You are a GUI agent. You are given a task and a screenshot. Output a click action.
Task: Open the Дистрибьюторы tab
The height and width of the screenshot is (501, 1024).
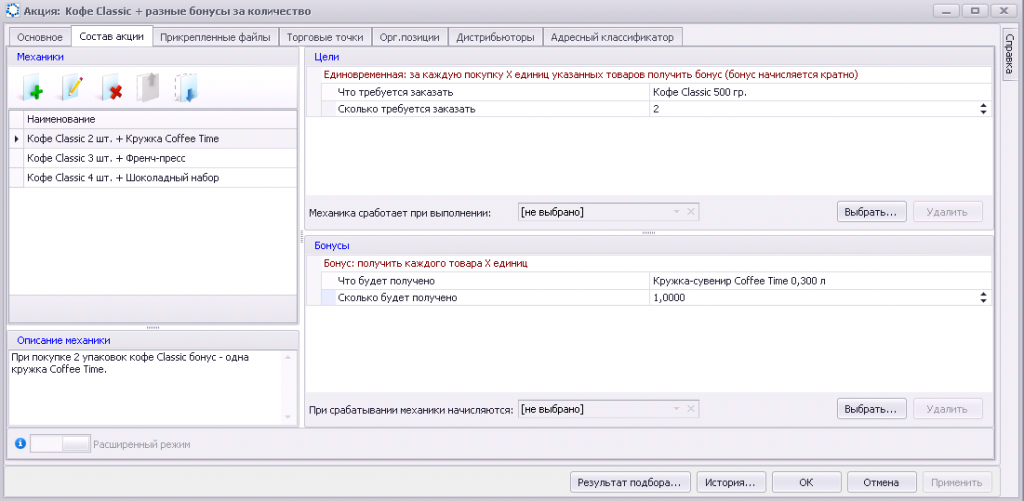click(x=496, y=37)
